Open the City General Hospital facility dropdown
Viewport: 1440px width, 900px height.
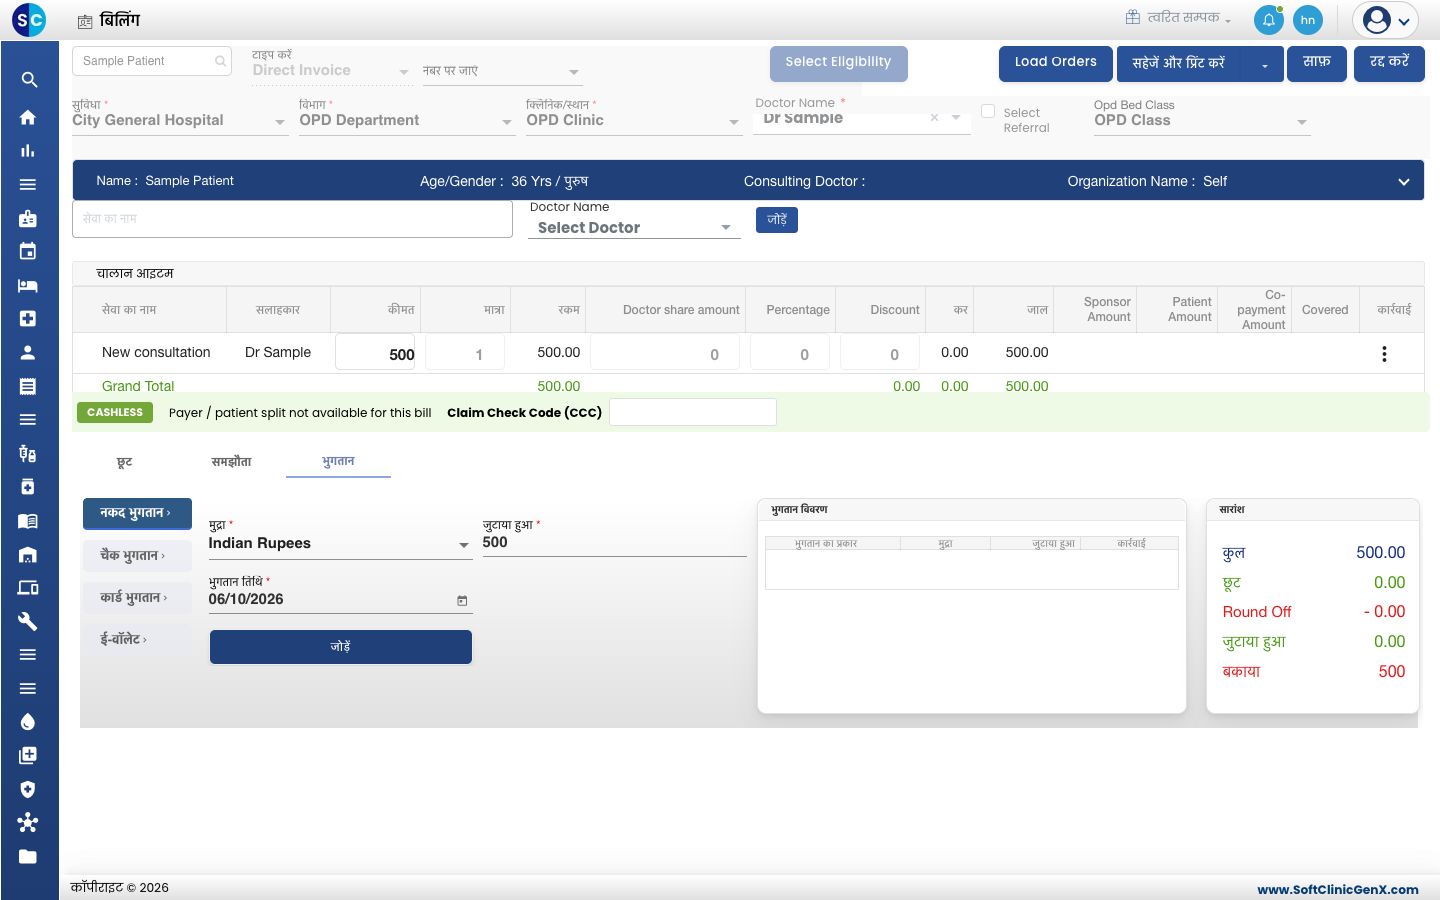[179, 121]
